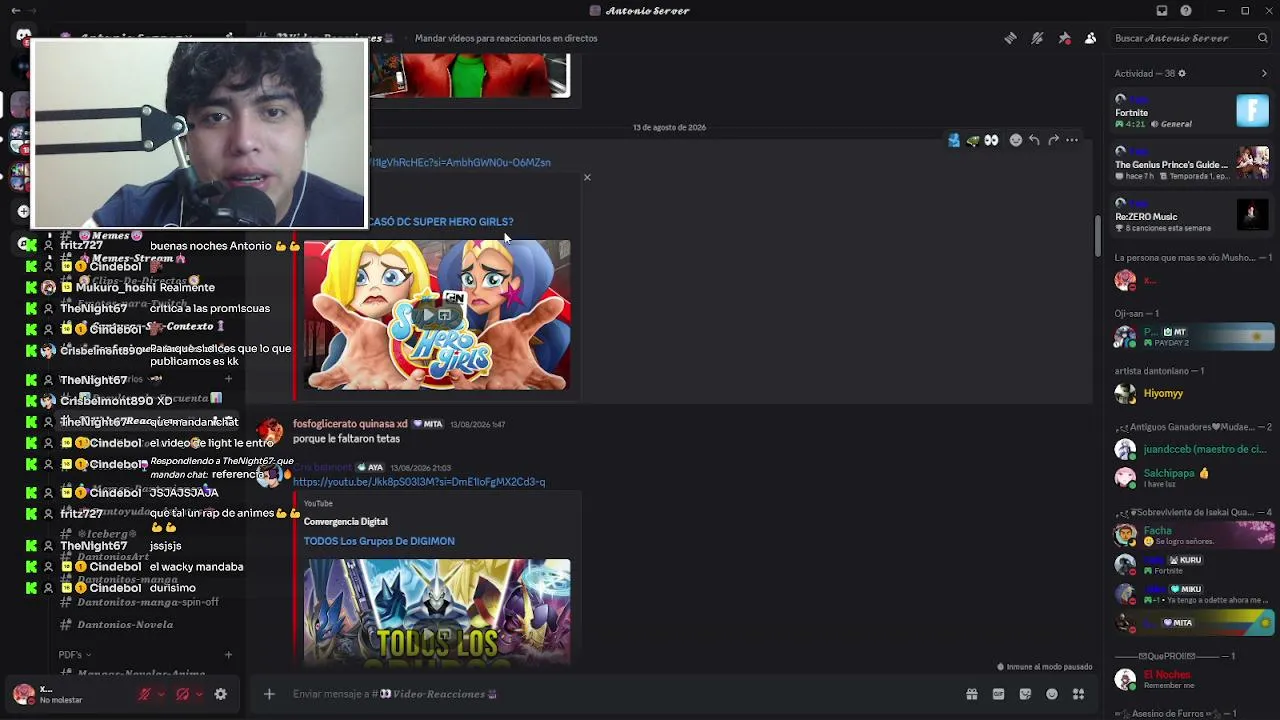This screenshot has height=720, width=1280.
Task: Open the Discord inbox icon
Action: pos(1162,11)
